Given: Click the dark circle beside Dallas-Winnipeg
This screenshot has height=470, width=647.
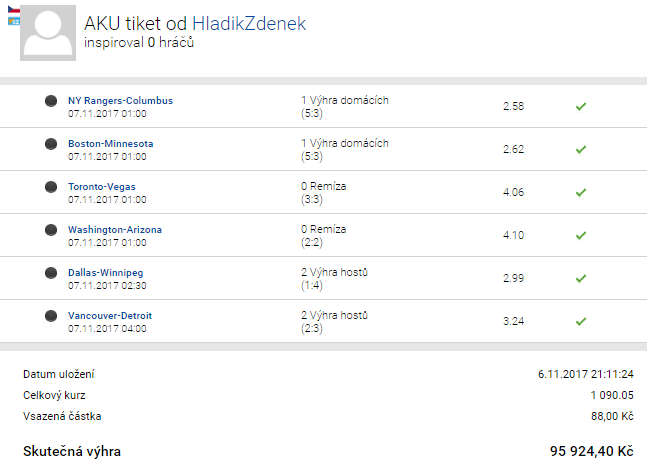Looking at the screenshot, I should pos(51,273).
